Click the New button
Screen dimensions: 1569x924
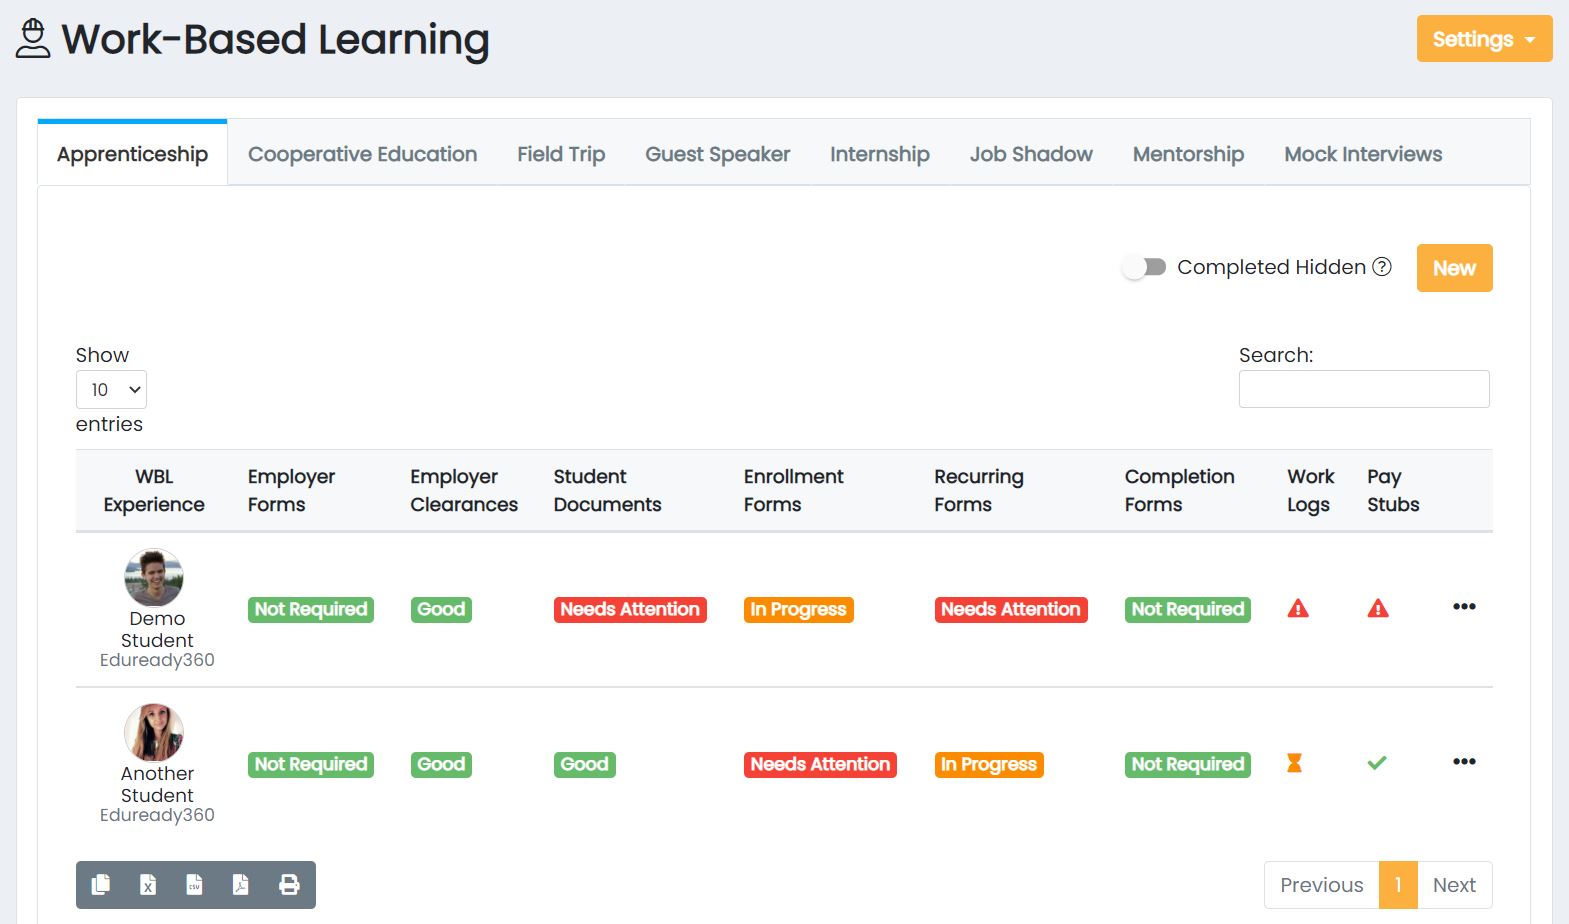click(x=1454, y=268)
